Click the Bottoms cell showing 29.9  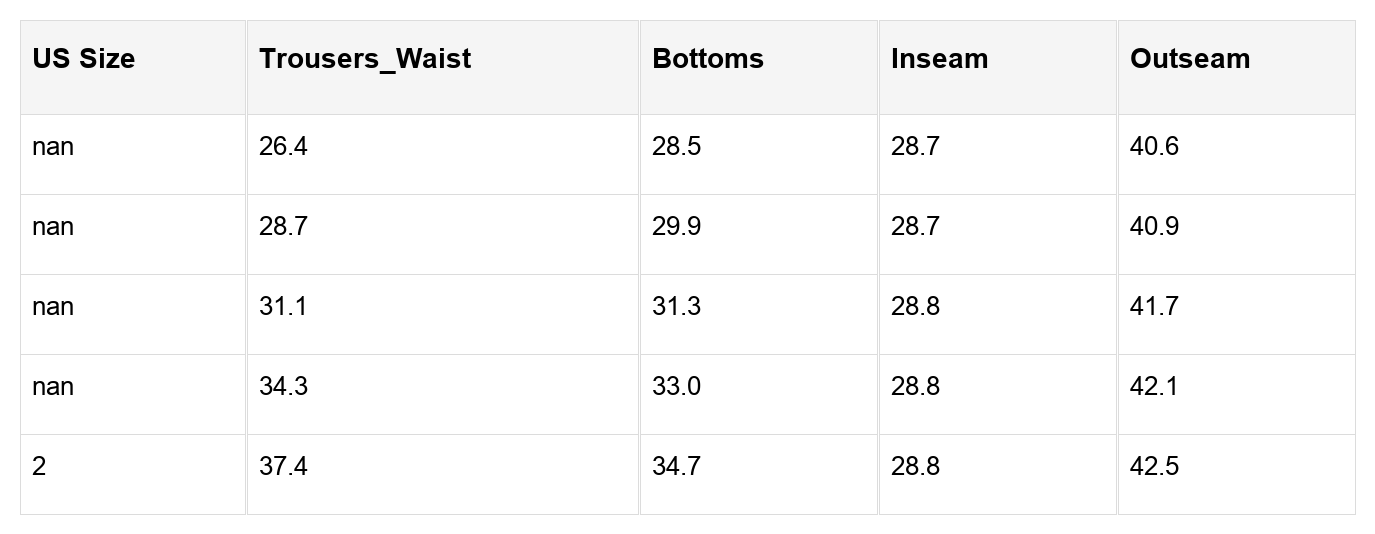tap(677, 227)
